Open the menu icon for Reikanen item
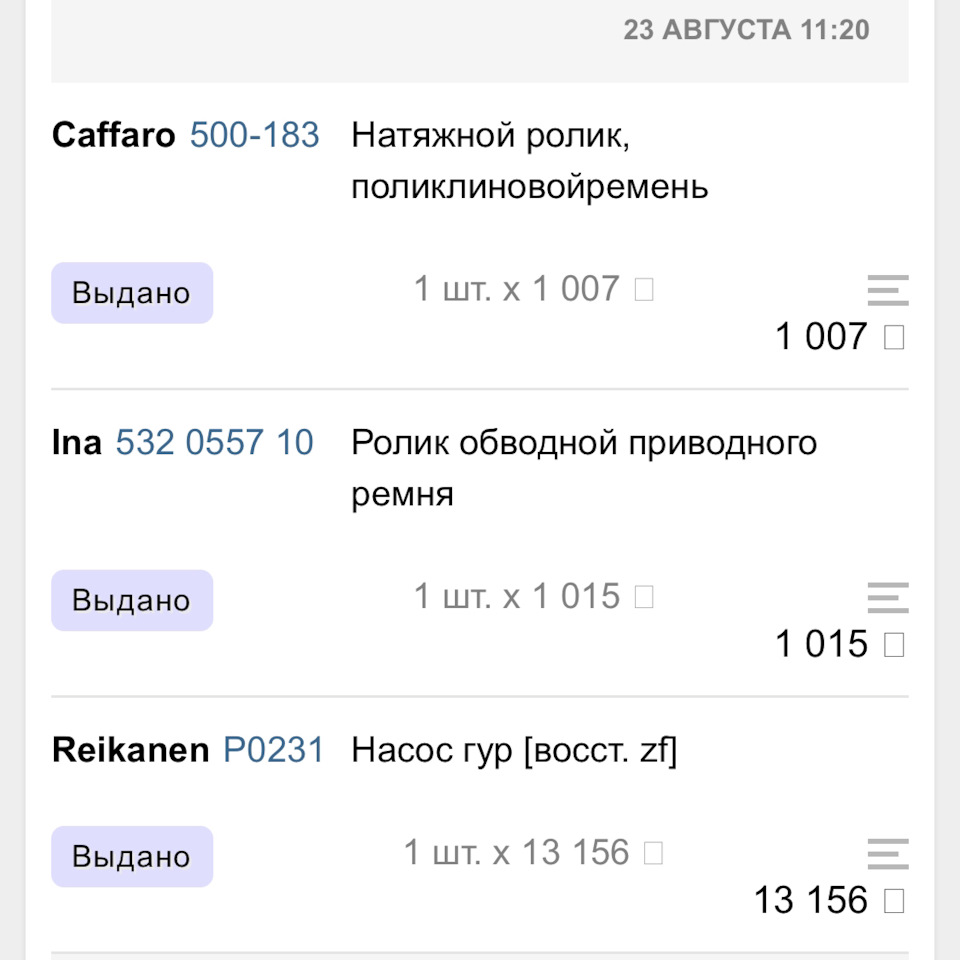The width and height of the screenshot is (960, 960). [x=887, y=854]
